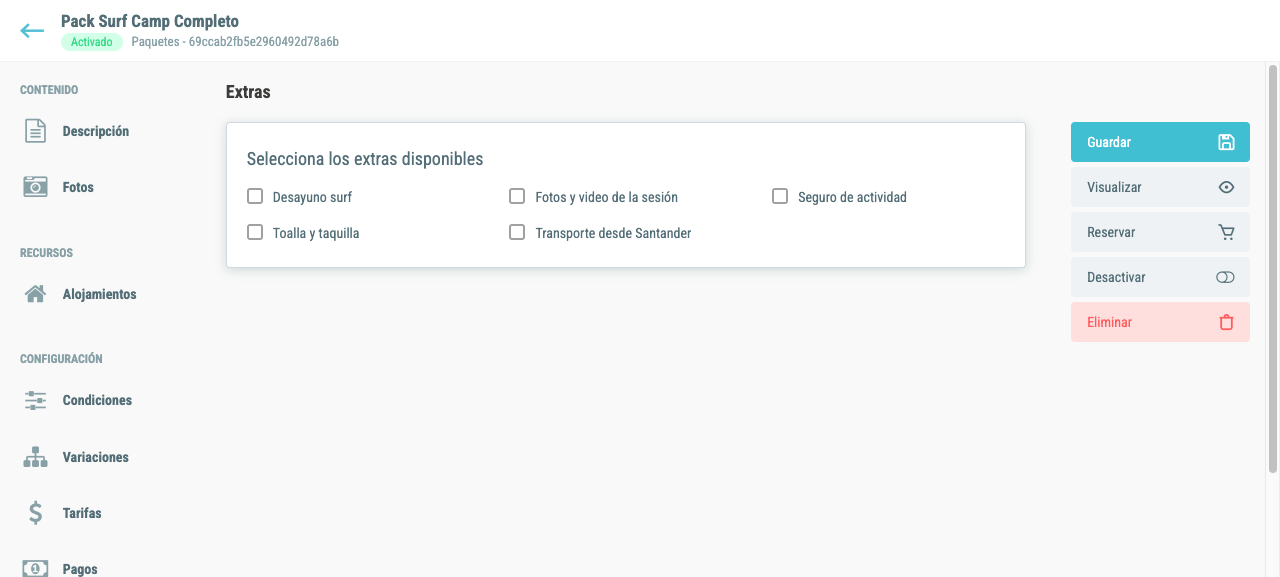This screenshot has width=1280, height=577.
Task: Click Selecciona los extras disponibles text
Action: tap(365, 159)
